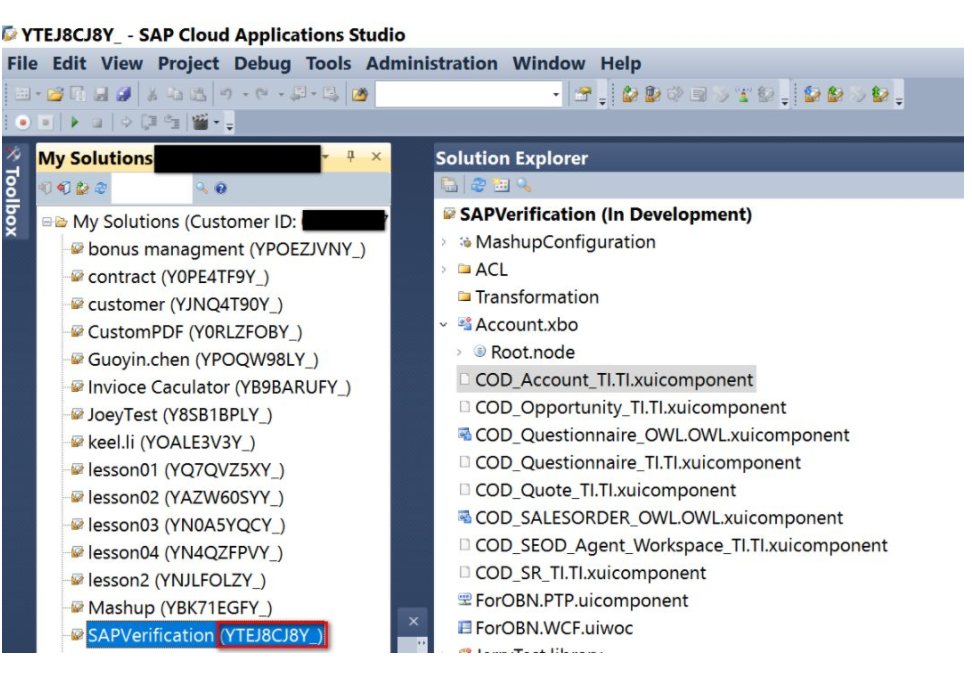Click the first icon in Solution Explorer toolbar
972x679 pixels.
(x=449, y=185)
